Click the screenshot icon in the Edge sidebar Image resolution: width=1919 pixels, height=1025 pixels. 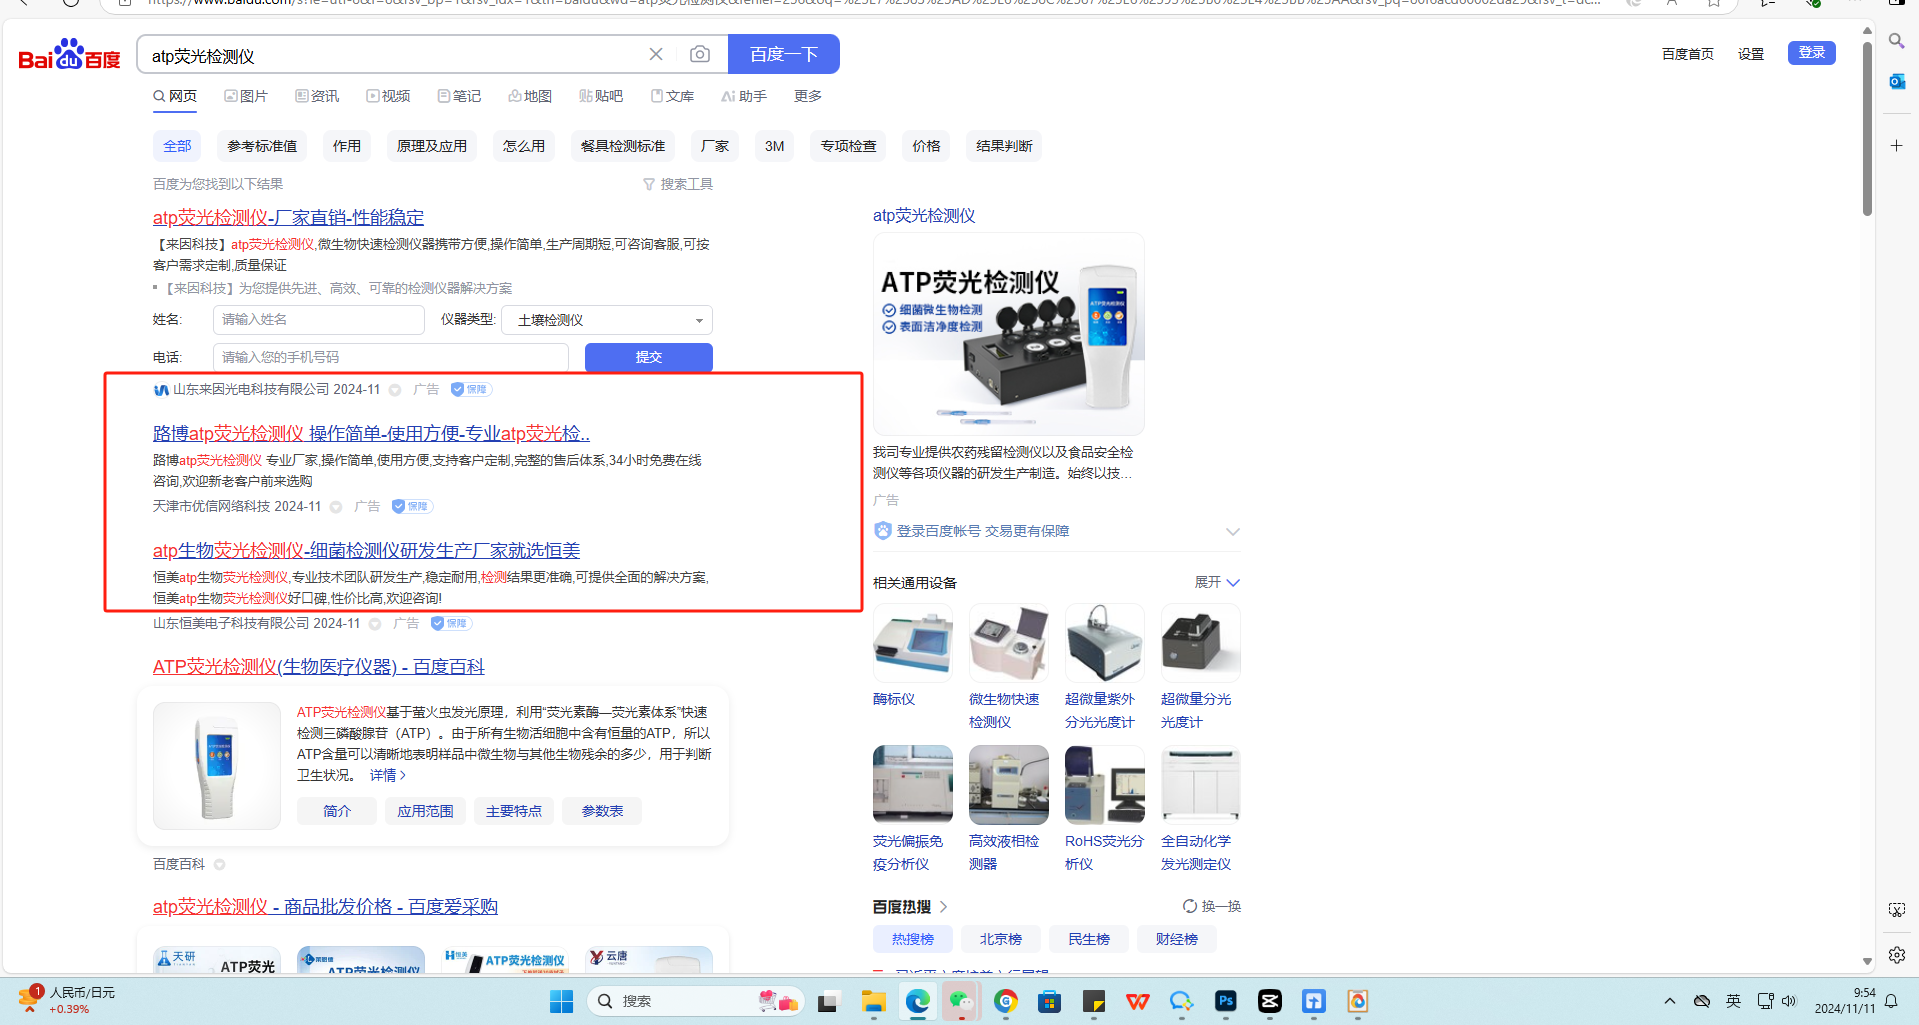pos(1896,910)
